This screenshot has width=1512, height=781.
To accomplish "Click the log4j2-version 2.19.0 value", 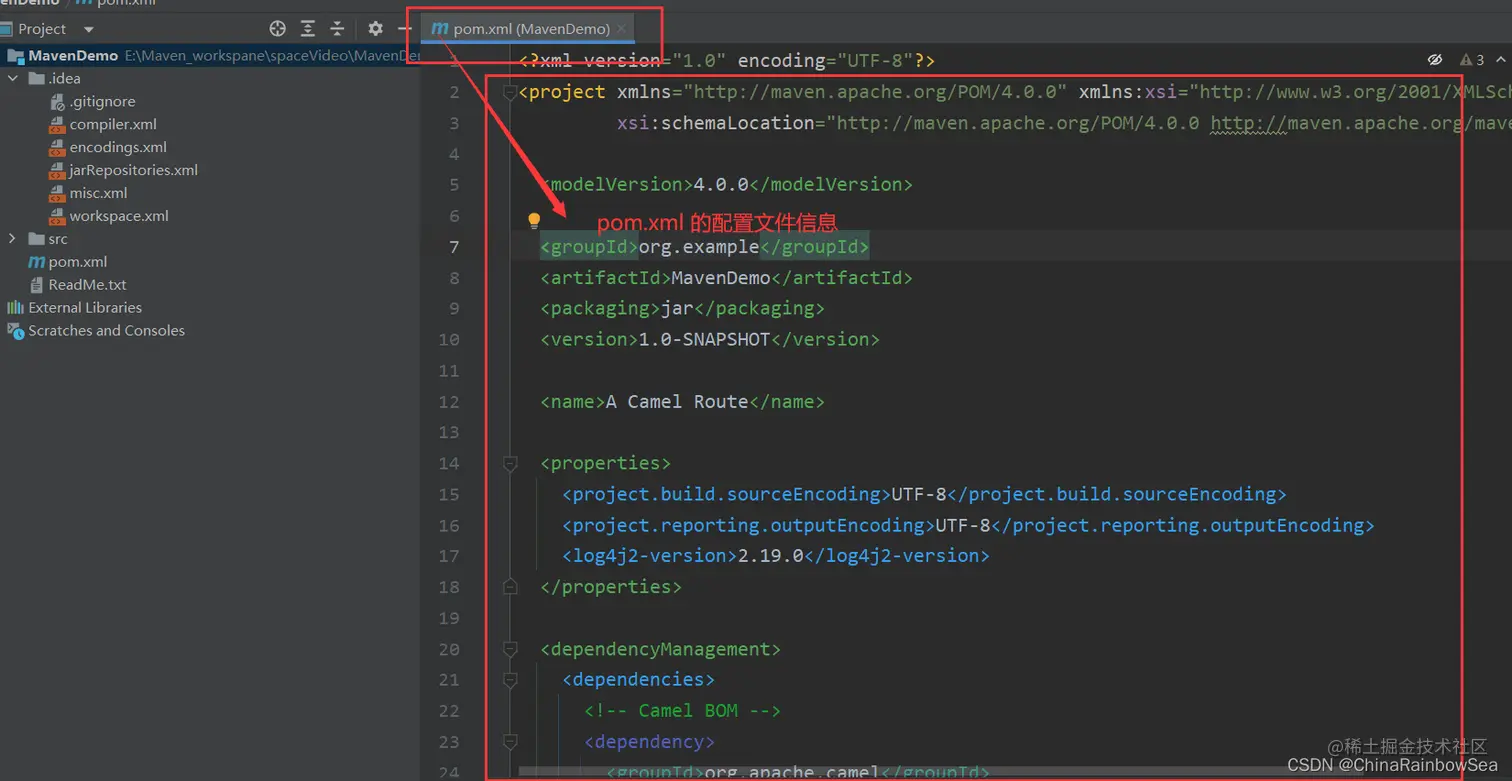I will point(770,556).
